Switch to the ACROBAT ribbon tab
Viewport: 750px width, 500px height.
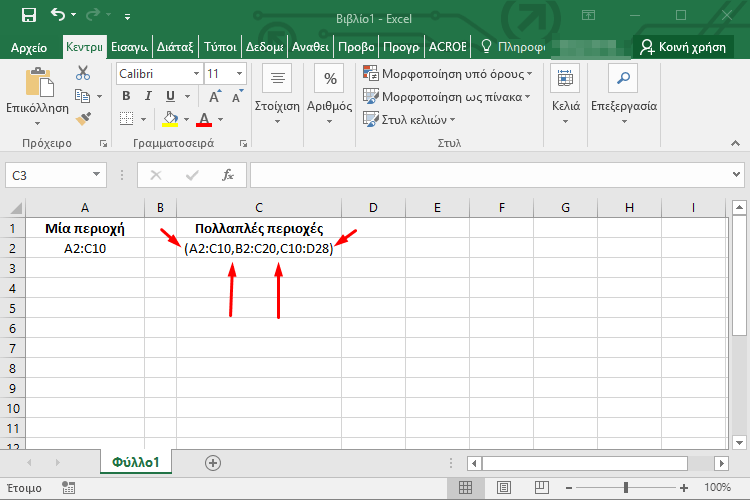coord(447,47)
